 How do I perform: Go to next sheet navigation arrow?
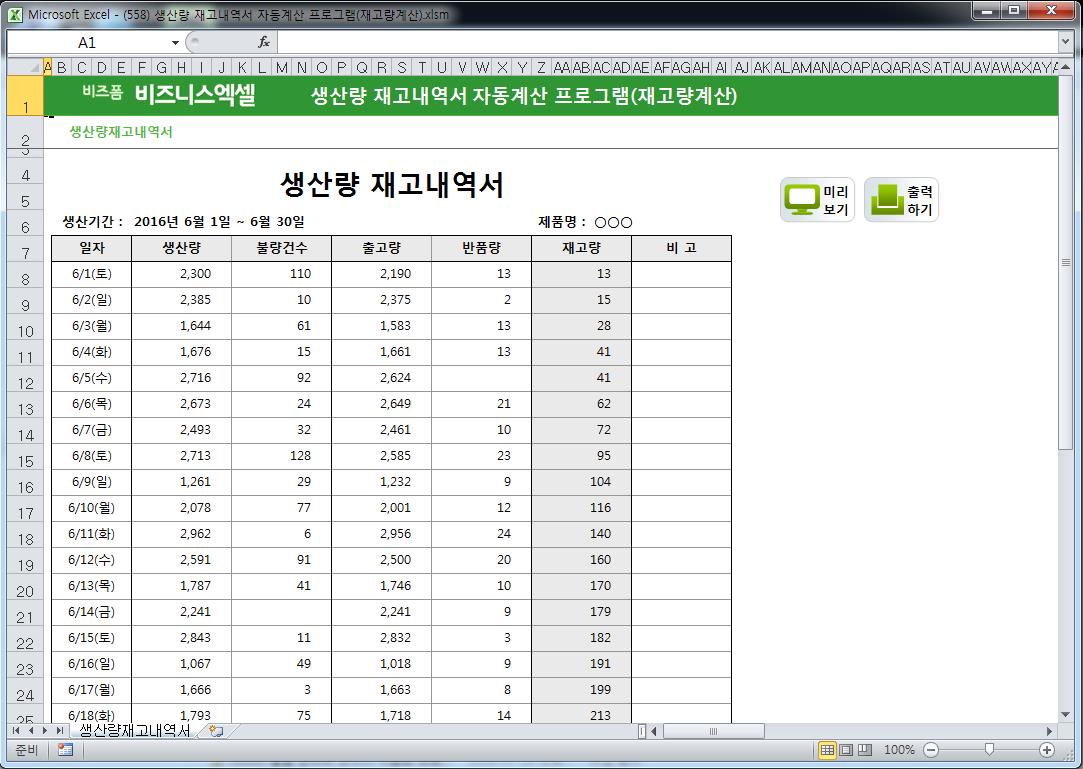45,730
